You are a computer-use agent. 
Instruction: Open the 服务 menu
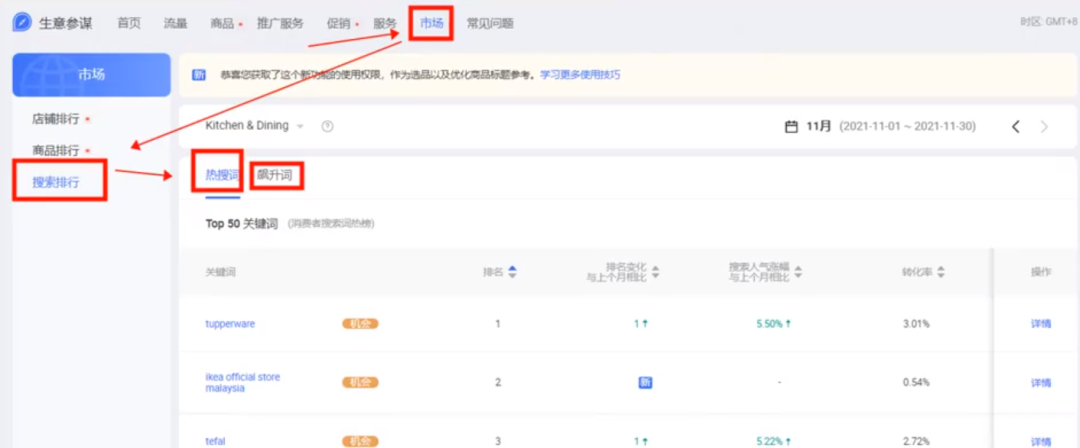pyautogui.click(x=385, y=23)
